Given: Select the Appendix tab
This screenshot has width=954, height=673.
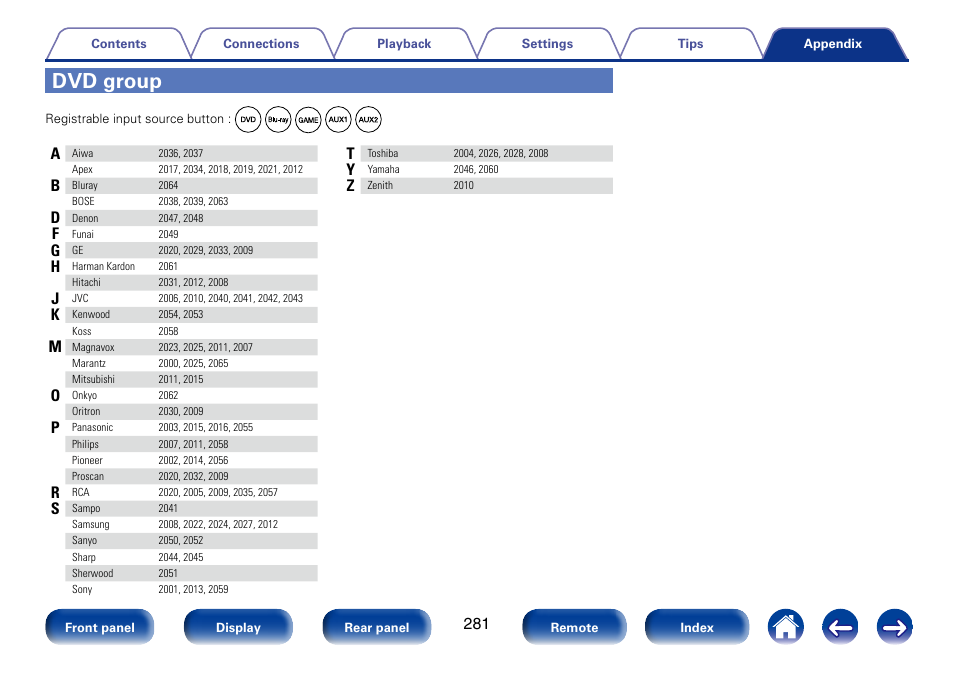Looking at the screenshot, I should coord(833,44).
